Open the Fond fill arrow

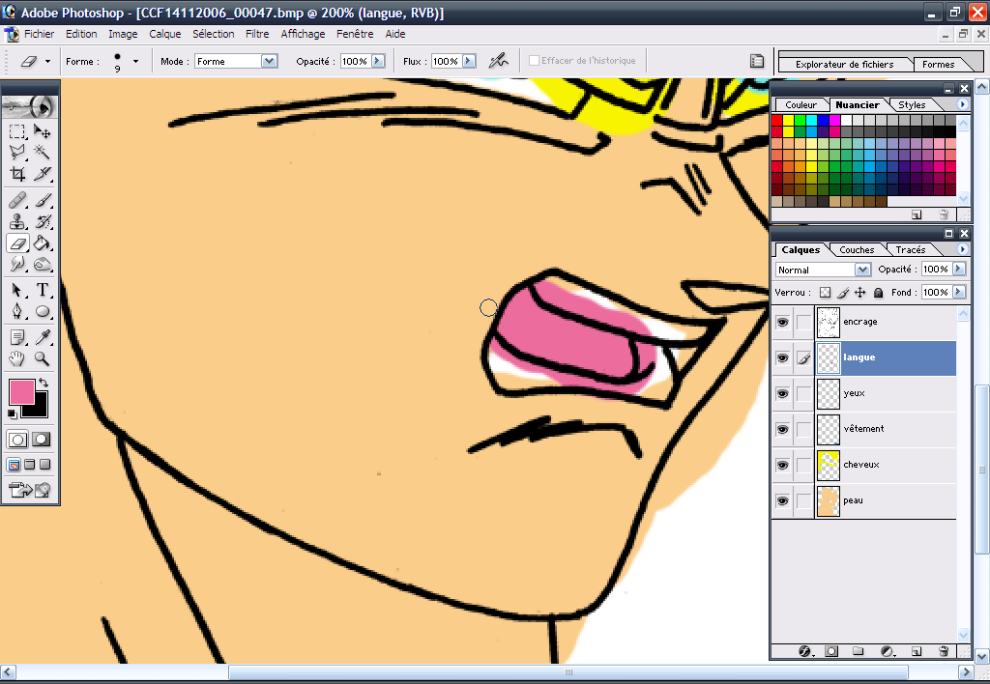pos(958,292)
